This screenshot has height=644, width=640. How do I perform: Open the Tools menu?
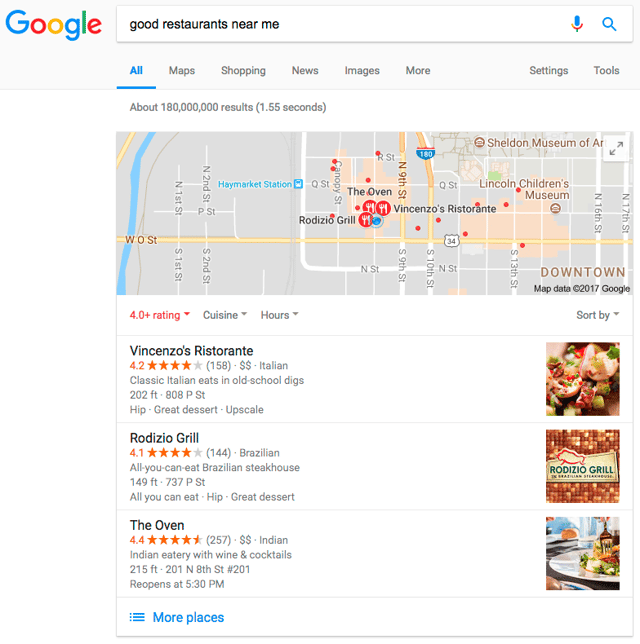tap(606, 71)
